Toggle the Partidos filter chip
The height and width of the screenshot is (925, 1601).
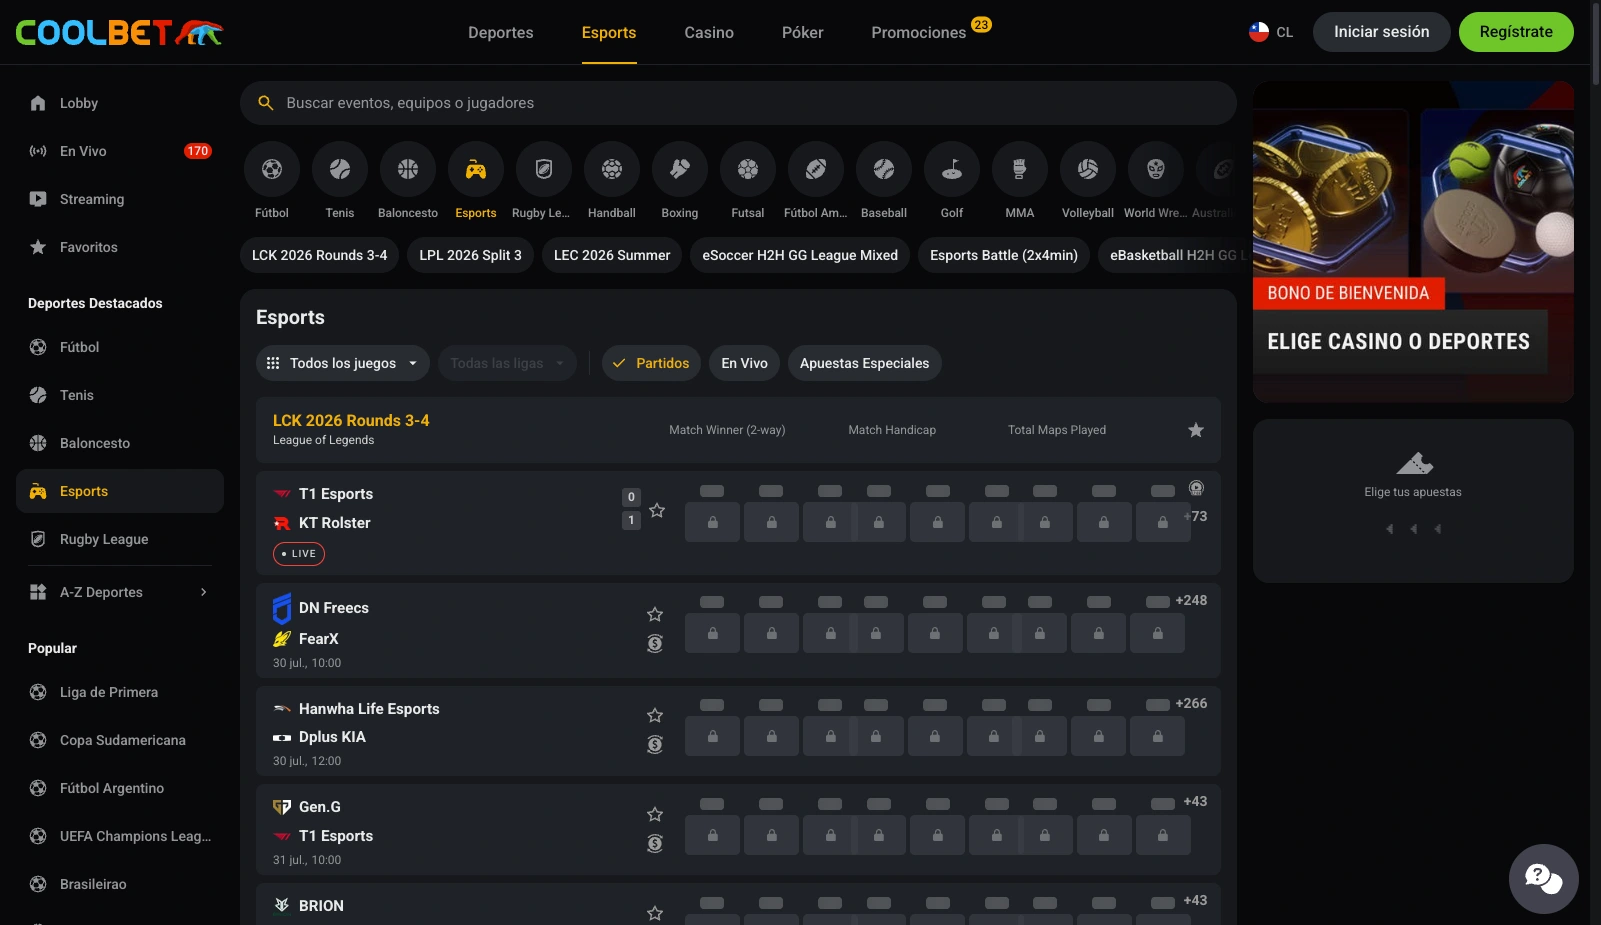click(651, 363)
